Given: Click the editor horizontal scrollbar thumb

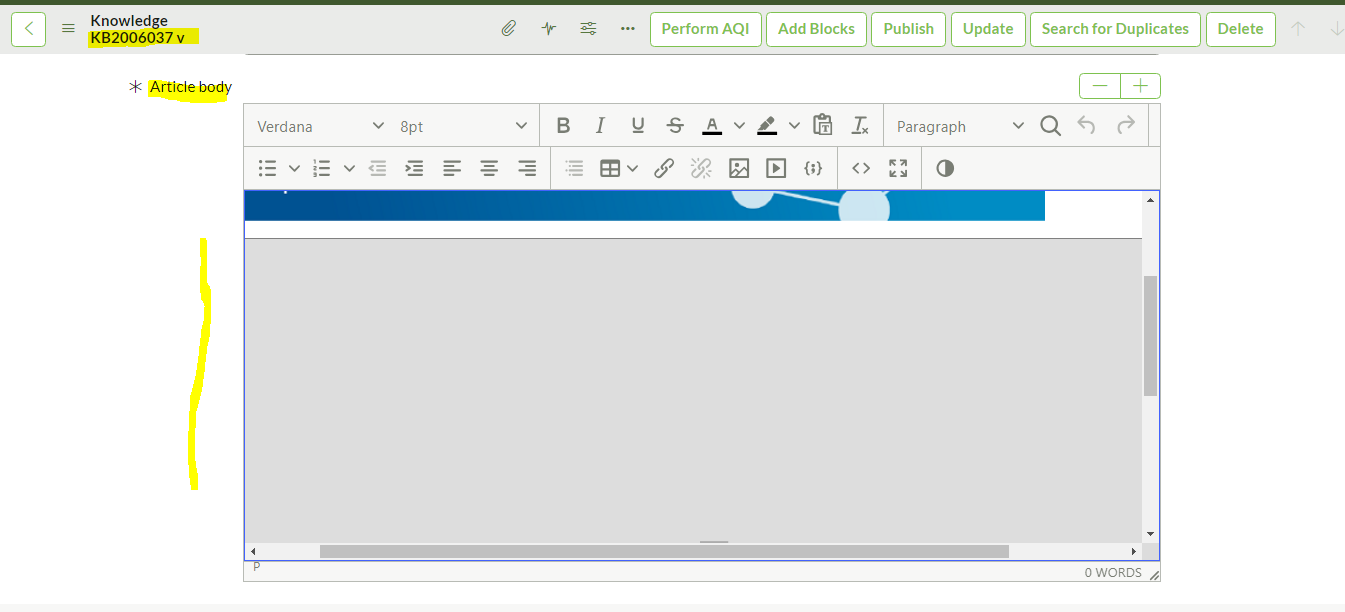Looking at the screenshot, I should point(664,551).
